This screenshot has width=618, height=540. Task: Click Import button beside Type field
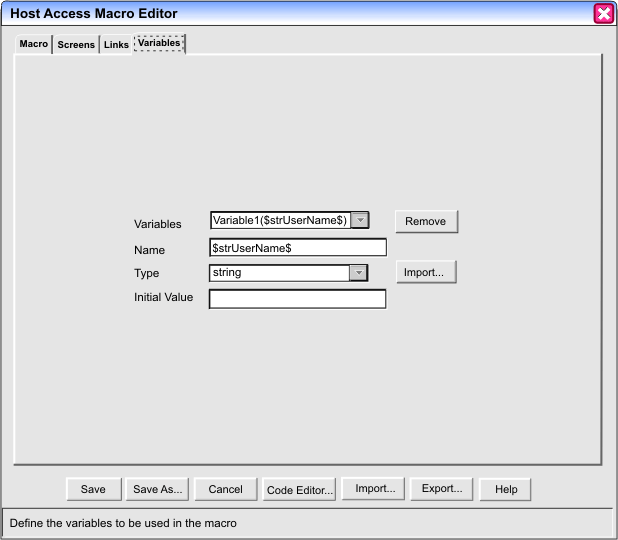426,272
